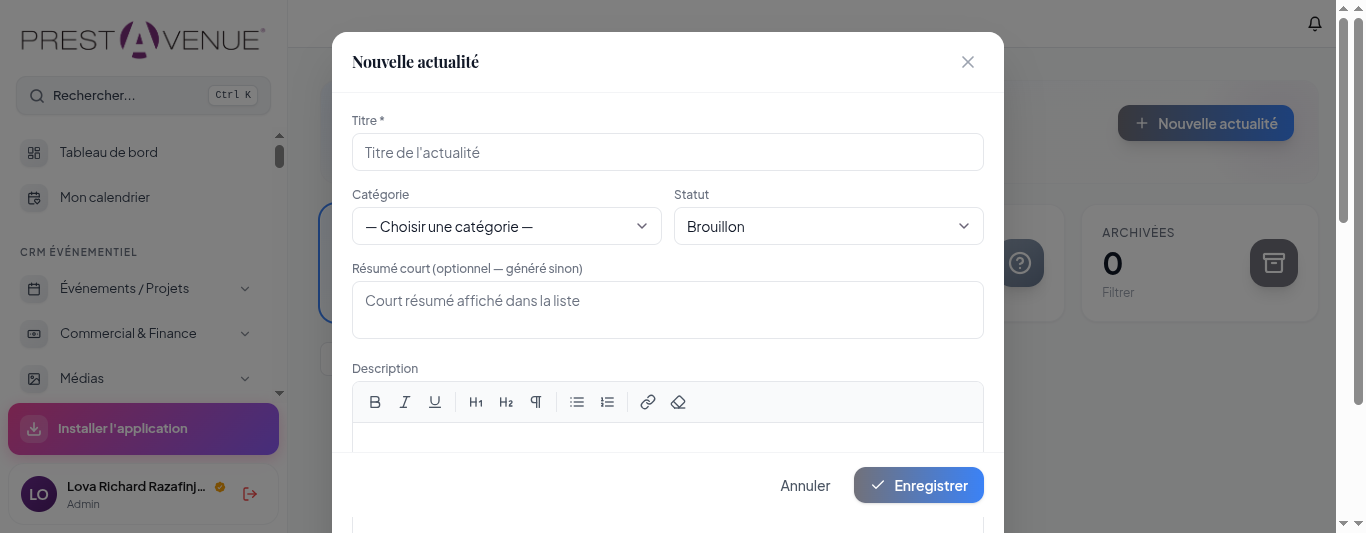Click the verified badge beside user name
This screenshot has height=533, width=1366.
pos(220,487)
